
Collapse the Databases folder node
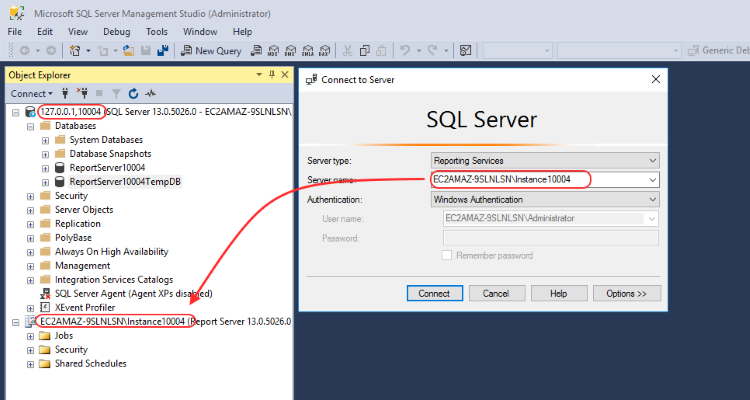point(31,126)
